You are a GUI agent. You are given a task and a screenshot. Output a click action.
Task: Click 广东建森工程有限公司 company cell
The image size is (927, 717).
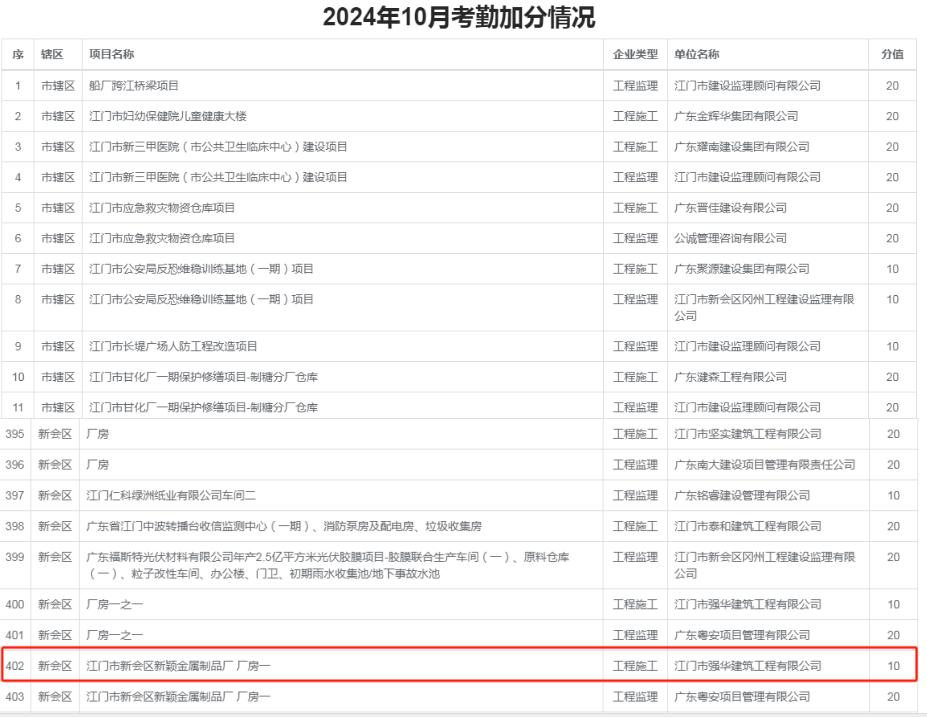point(730,377)
